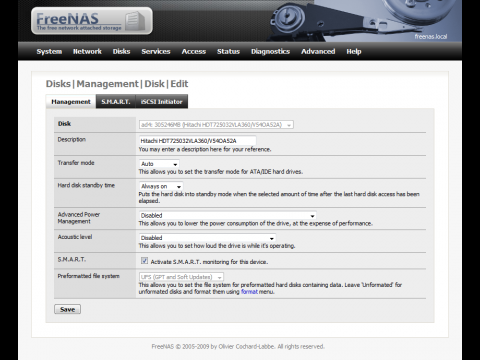
Task: Open the Diagnostics menu
Action: (x=270, y=52)
